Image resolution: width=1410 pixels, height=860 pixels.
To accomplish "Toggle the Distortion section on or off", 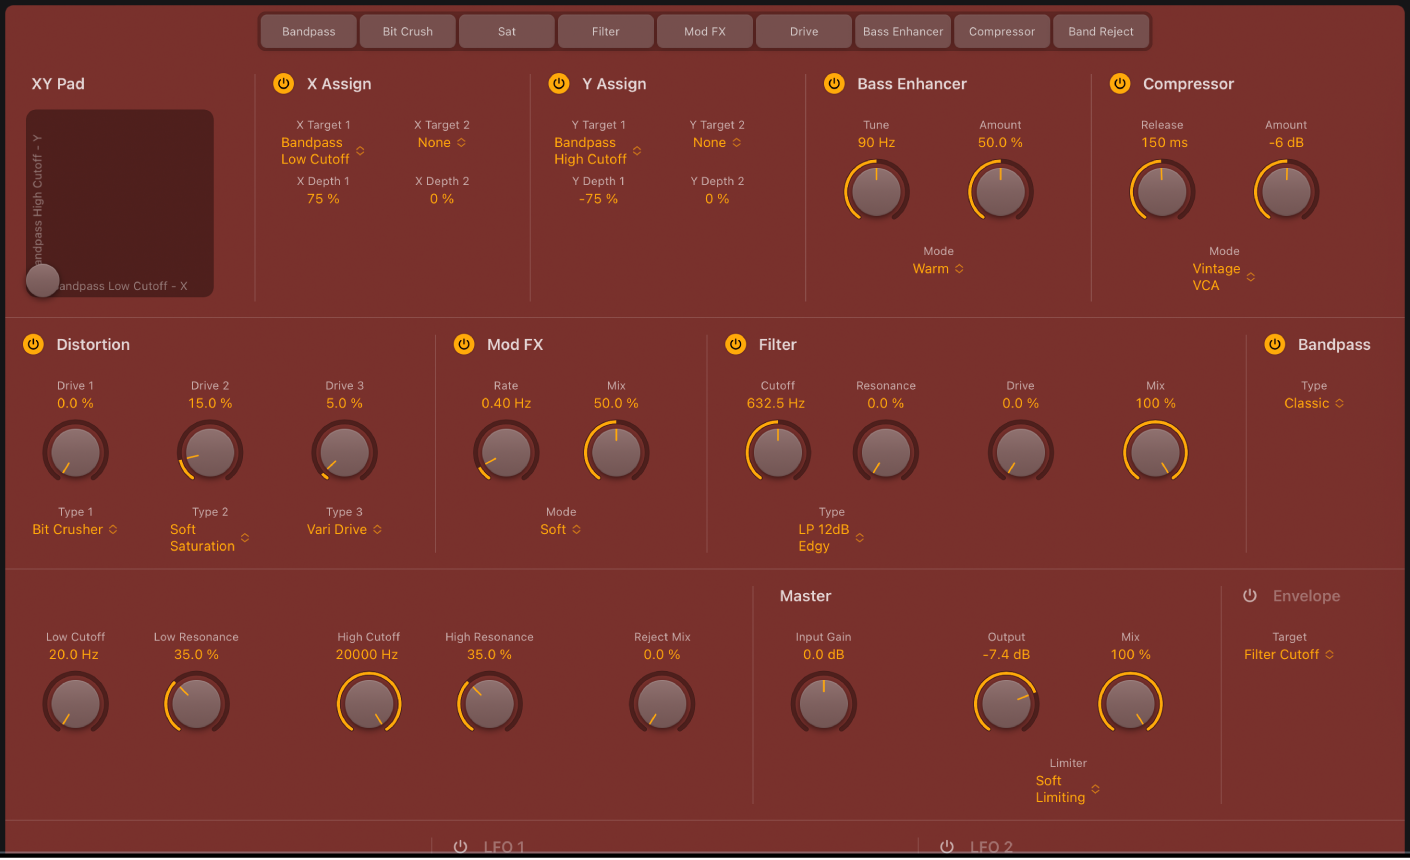I will [x=33, y=344].
